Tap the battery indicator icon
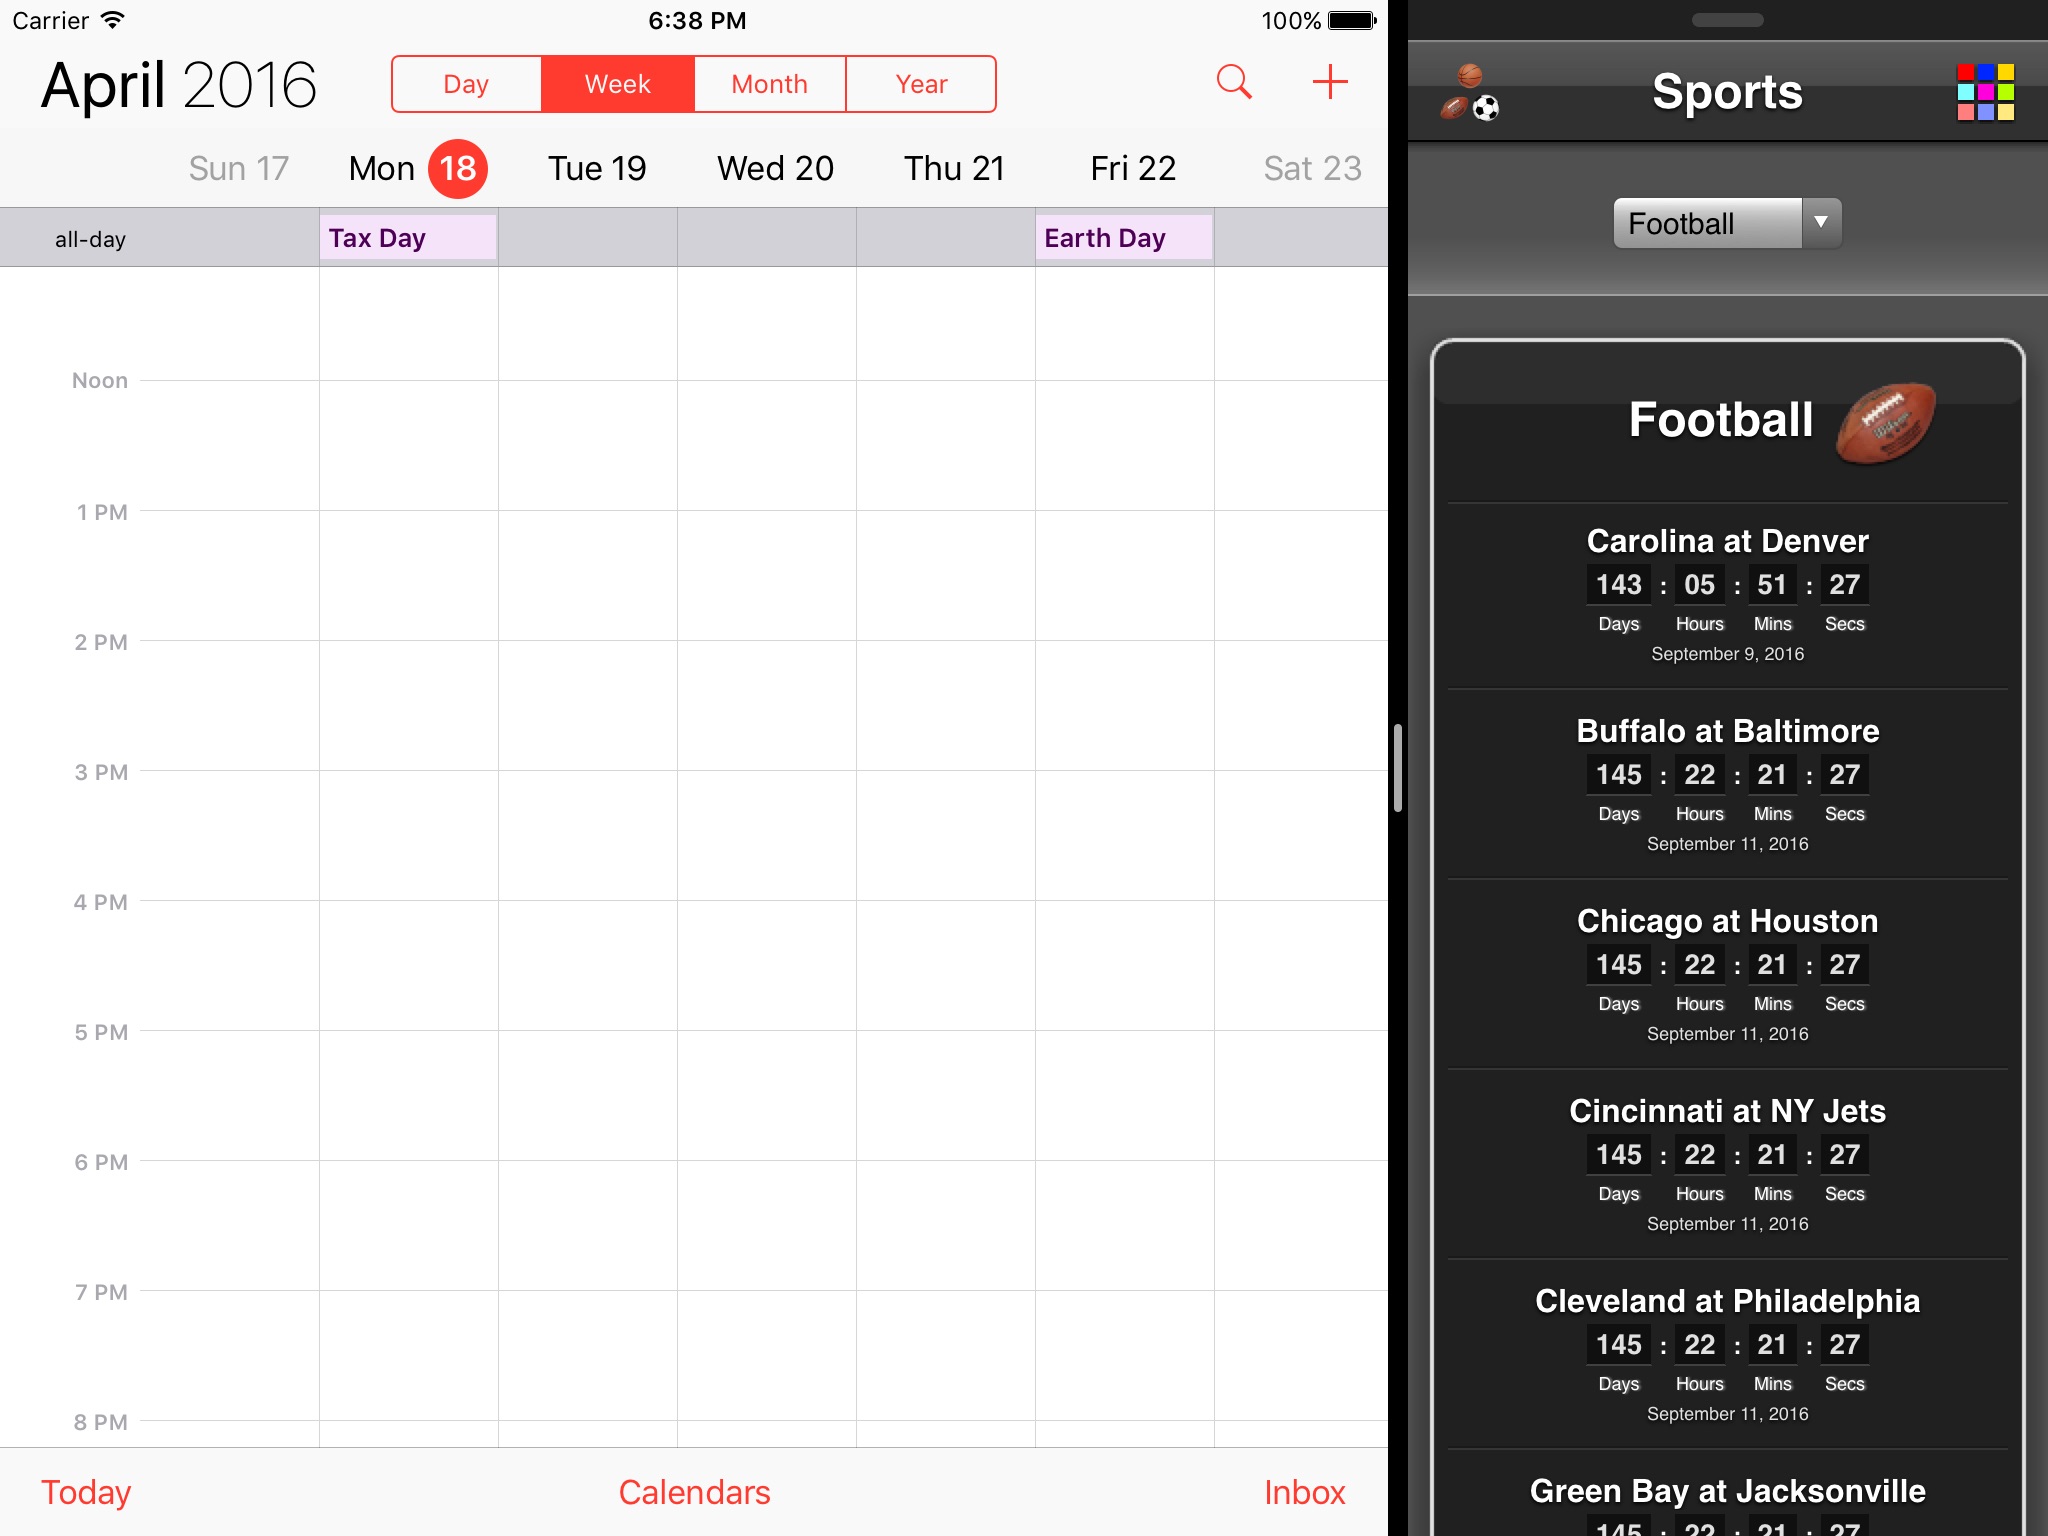The width and height of the screenshot is (2048, 1536). tap(1352, 20)
